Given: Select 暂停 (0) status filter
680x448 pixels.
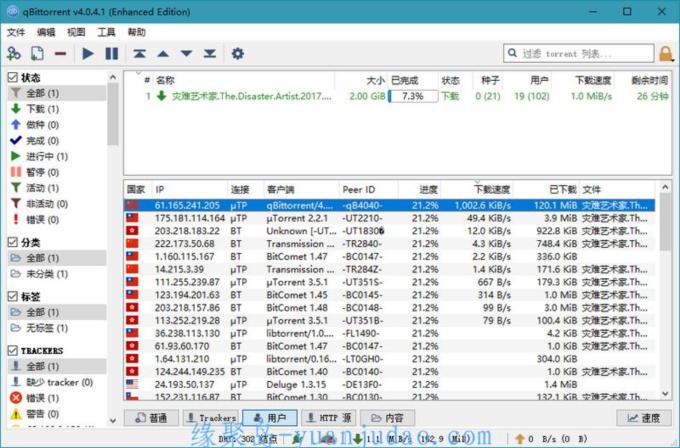Looking at the screenshot, I should [57, 172].
